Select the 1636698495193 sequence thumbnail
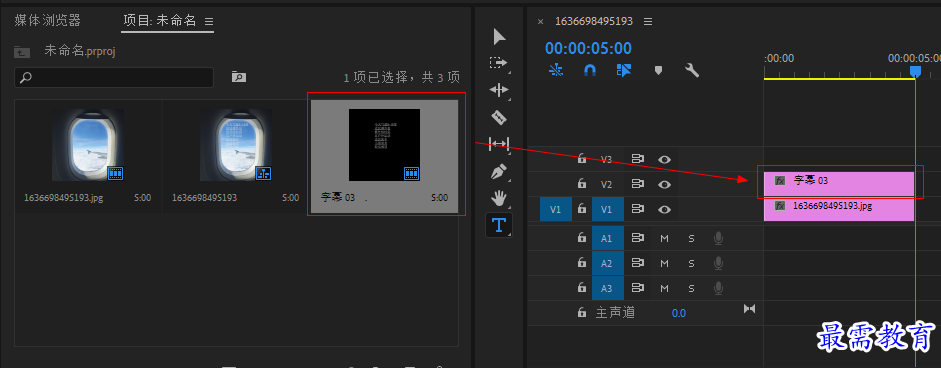This screenshot has height=368, width=941. click(236, 145)
